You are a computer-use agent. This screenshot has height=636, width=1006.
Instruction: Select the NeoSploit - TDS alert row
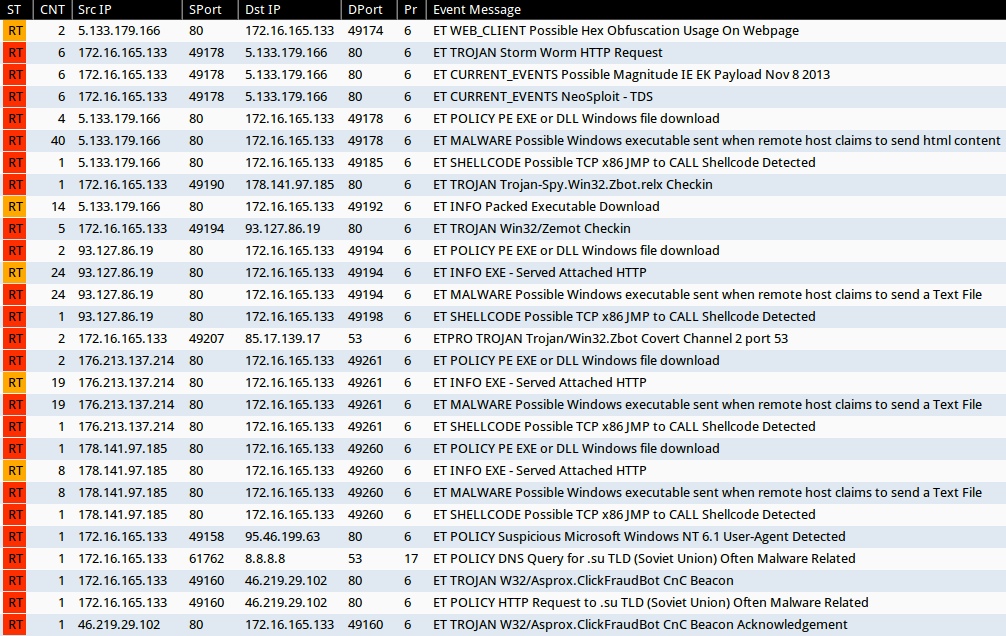[x=542, y=97]
